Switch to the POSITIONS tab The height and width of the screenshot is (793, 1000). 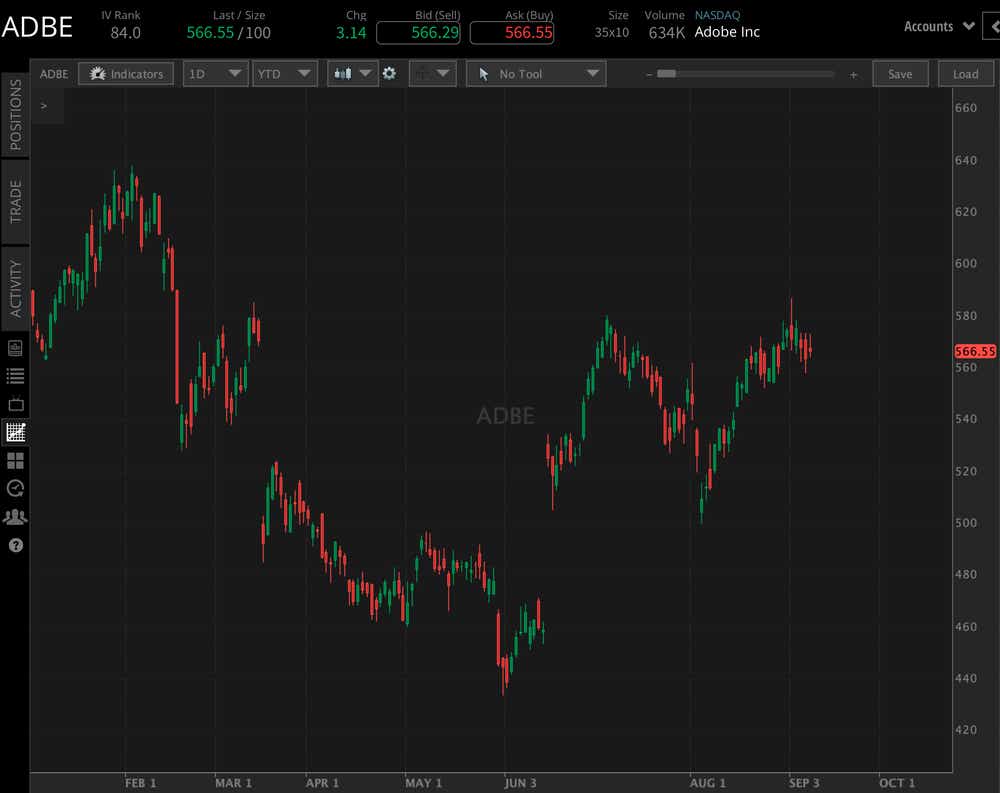click(x=13, y=117)
